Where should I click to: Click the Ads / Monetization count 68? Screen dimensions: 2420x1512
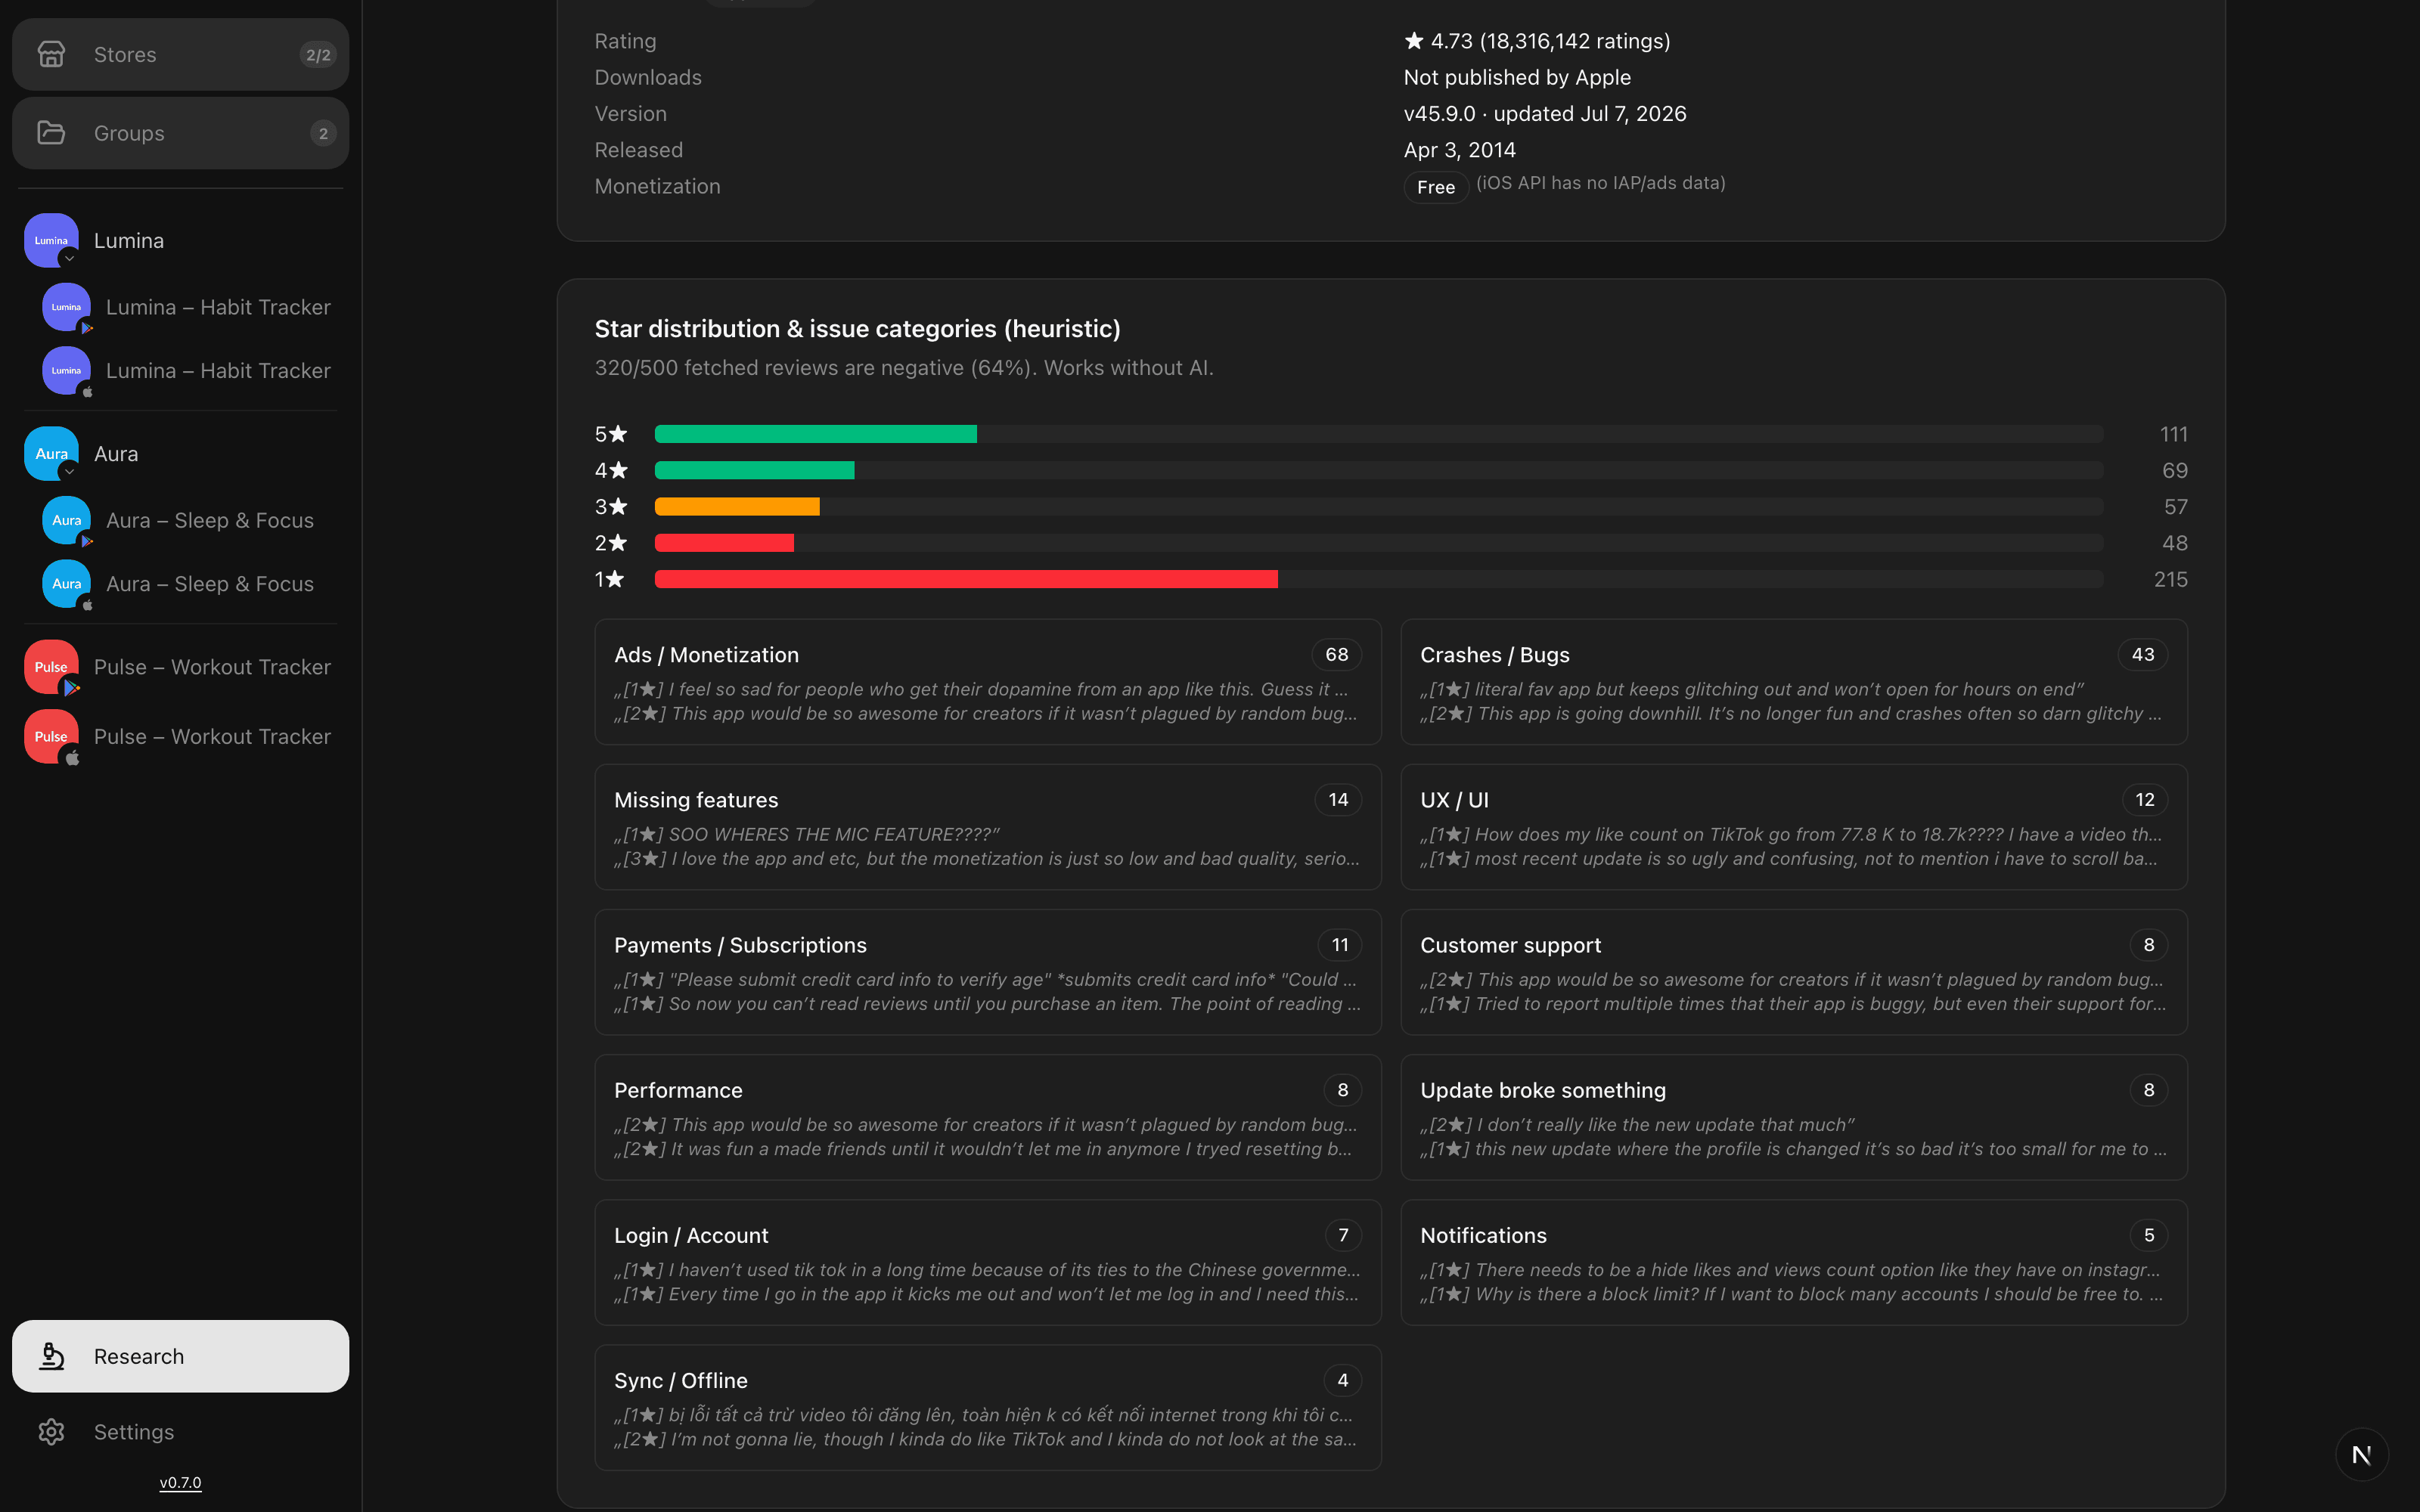pyautogui.click(x=1336, y=655)
